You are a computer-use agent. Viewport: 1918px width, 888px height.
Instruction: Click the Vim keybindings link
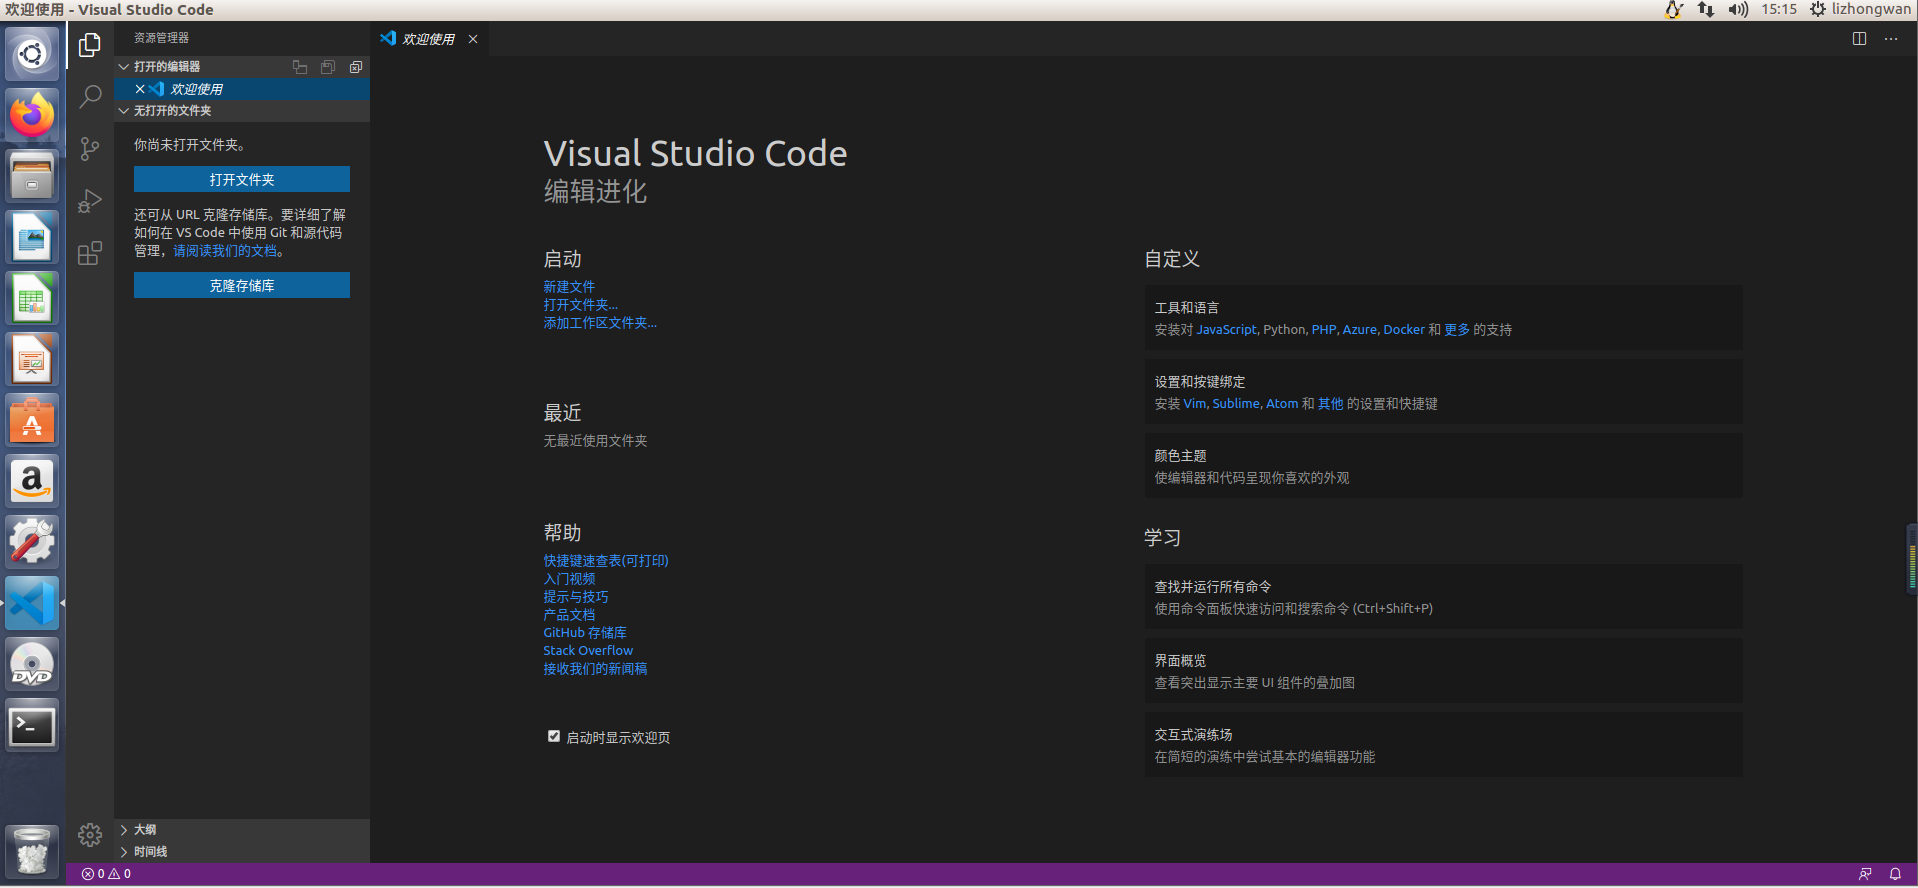[1195, 404]
